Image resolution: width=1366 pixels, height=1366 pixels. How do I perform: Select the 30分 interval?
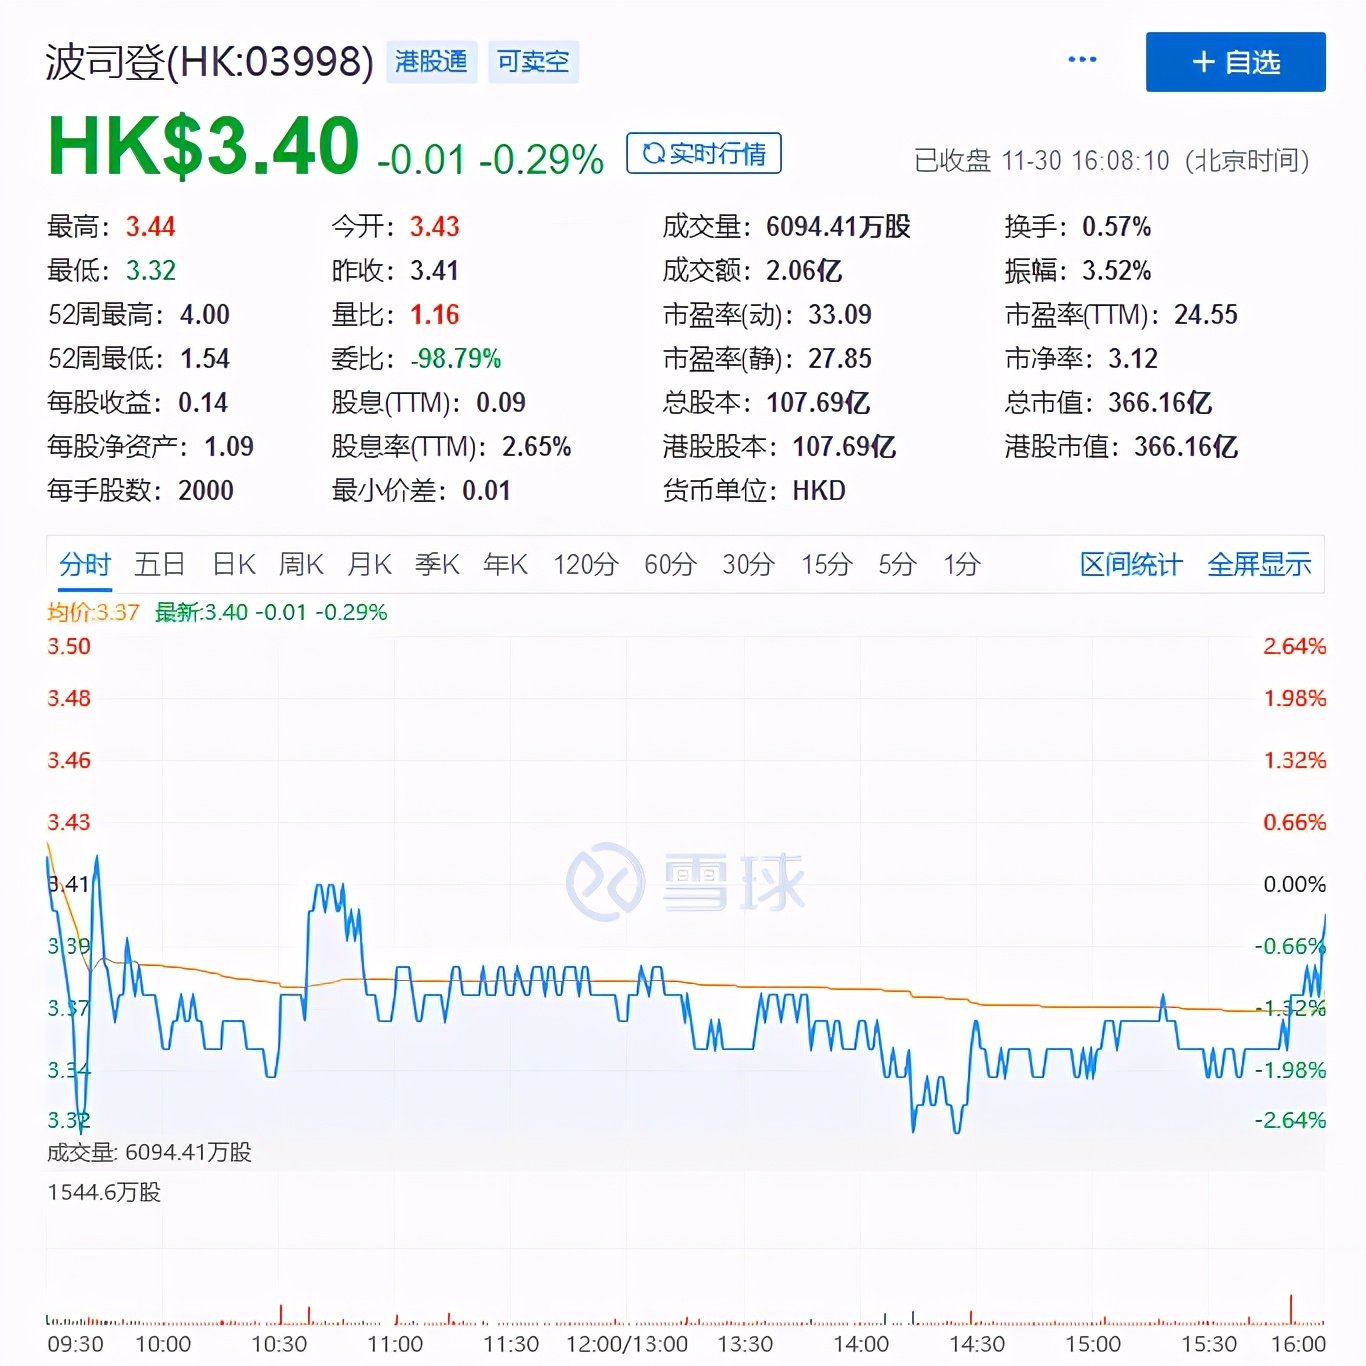click(x=747, y=564)
